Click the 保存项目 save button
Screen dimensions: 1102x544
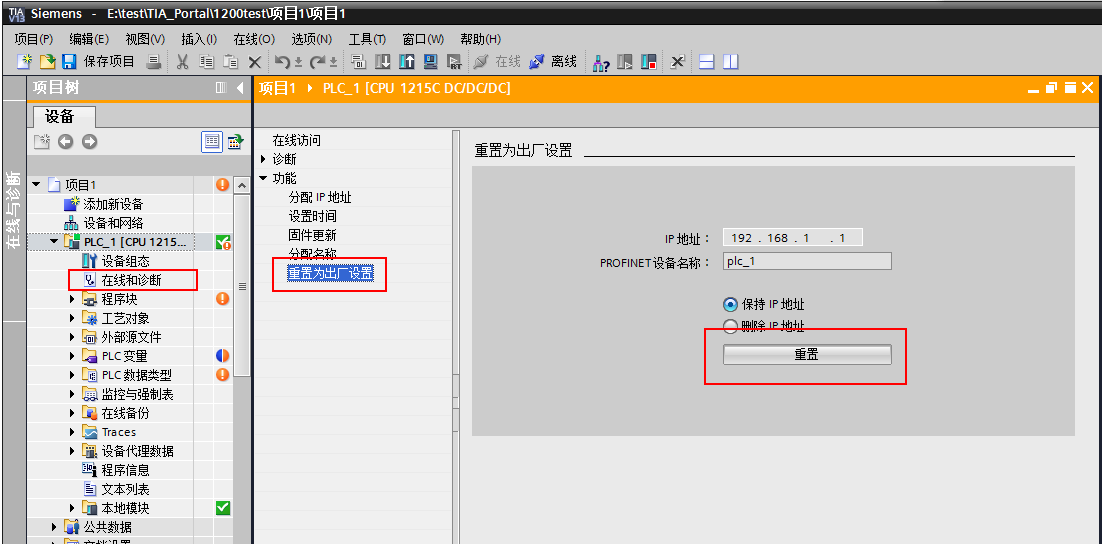pos(98,62)
